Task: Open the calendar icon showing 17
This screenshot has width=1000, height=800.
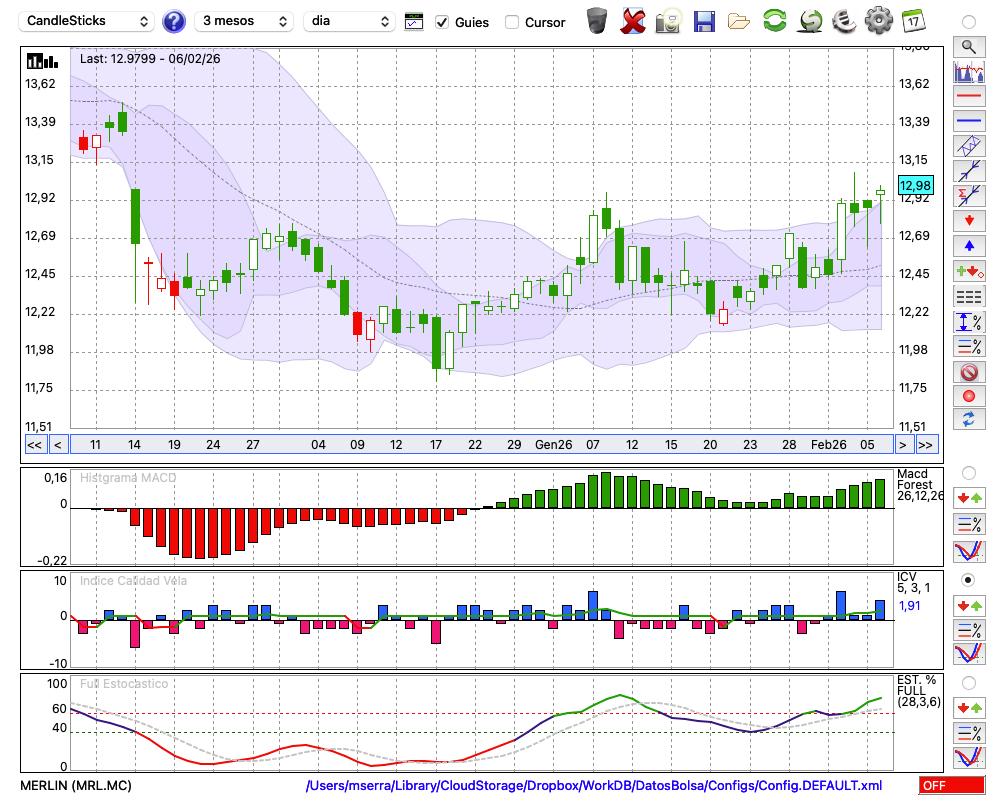Action: (x=912, y=21)
